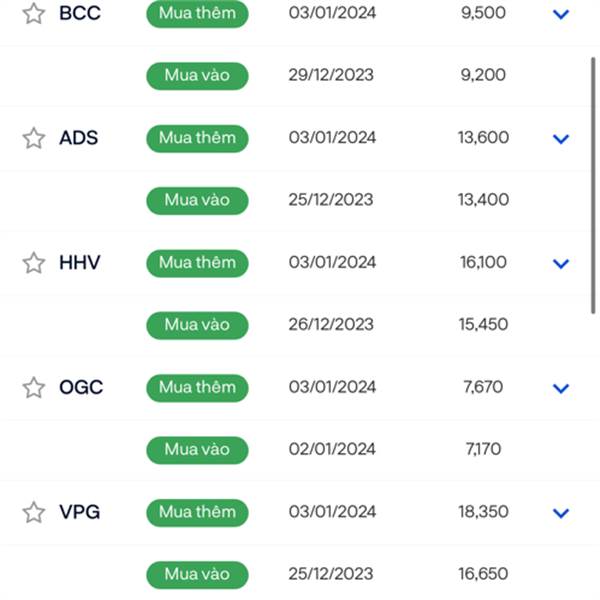Collapse the HHV row chevron
Image resolution: width=600 pixels, height=600 pixels.
561,264
